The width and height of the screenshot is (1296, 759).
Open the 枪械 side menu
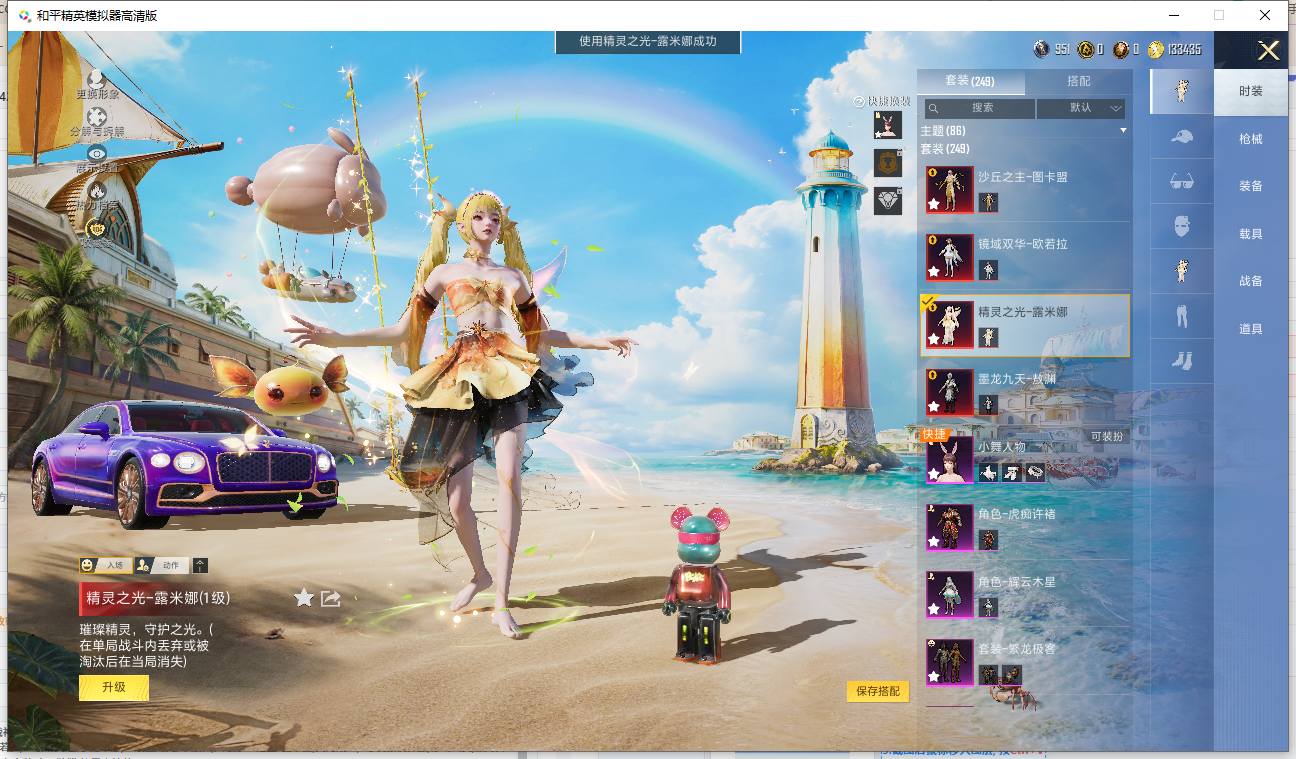coord(1251,139)
